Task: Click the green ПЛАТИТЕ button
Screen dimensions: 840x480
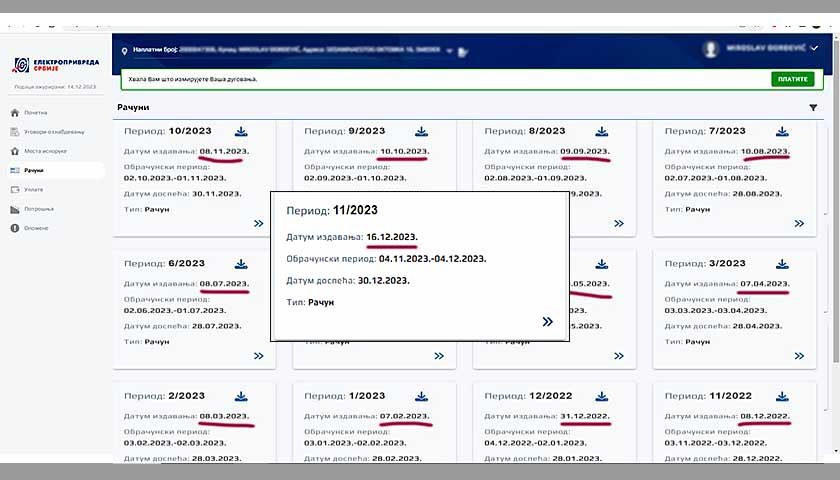Action: pos(793,79)
